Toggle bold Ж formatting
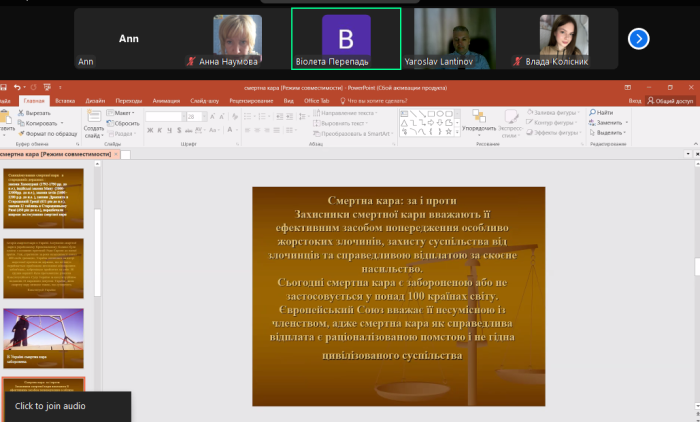The image size is (700, 422). [x=150, y=131]
